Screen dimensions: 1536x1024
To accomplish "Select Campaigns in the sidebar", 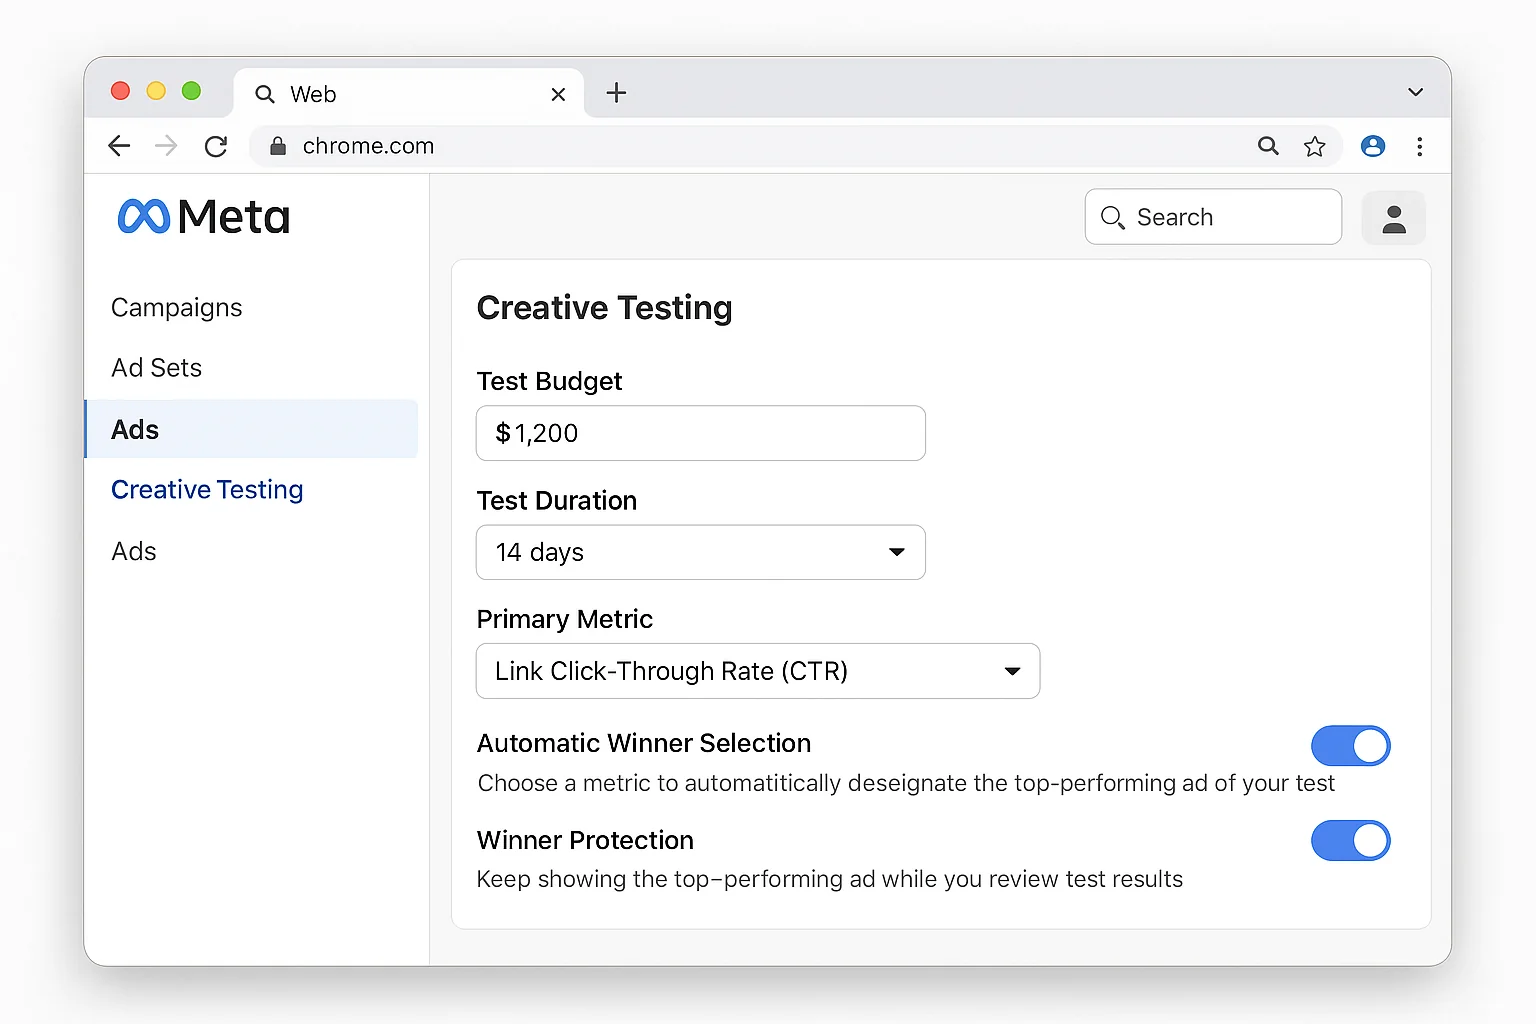I will tap(176, 307).
